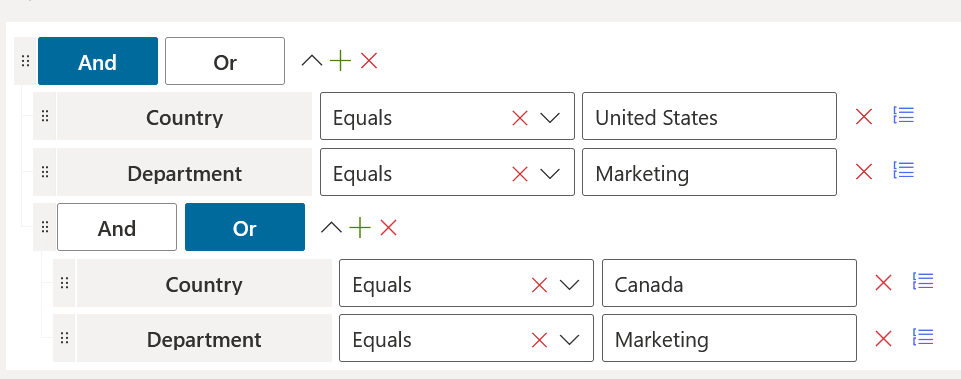Click drag handle of first Department row
The image size is (961, 379).
pyautogui.click(x=45, y=172)
